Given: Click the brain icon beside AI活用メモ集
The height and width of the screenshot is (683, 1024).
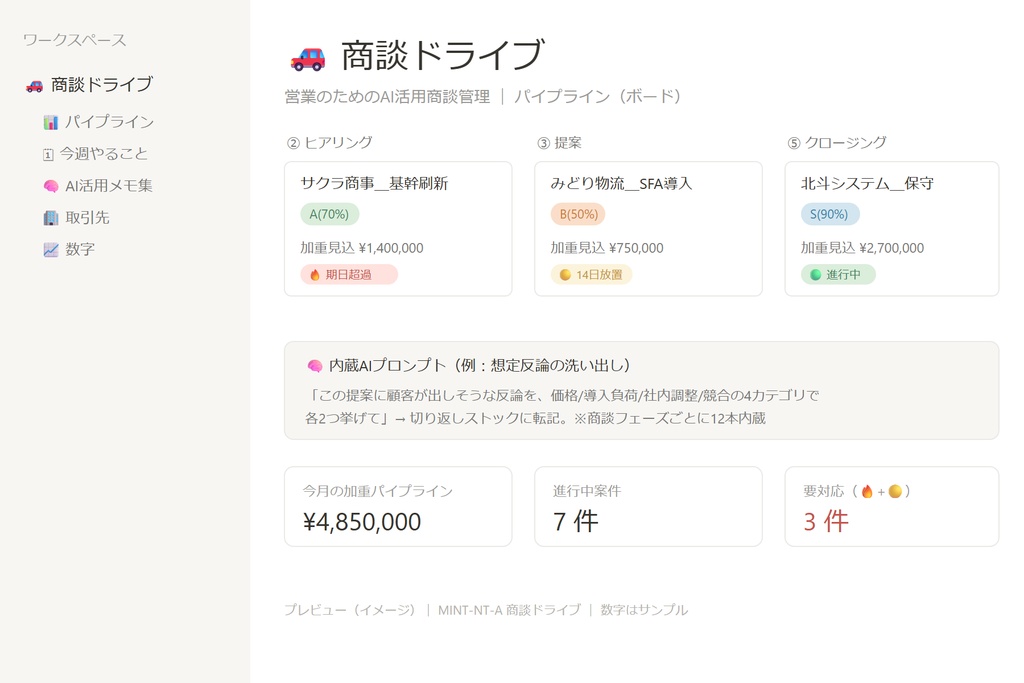Looking at the screenshot, I should coord(50,186).
